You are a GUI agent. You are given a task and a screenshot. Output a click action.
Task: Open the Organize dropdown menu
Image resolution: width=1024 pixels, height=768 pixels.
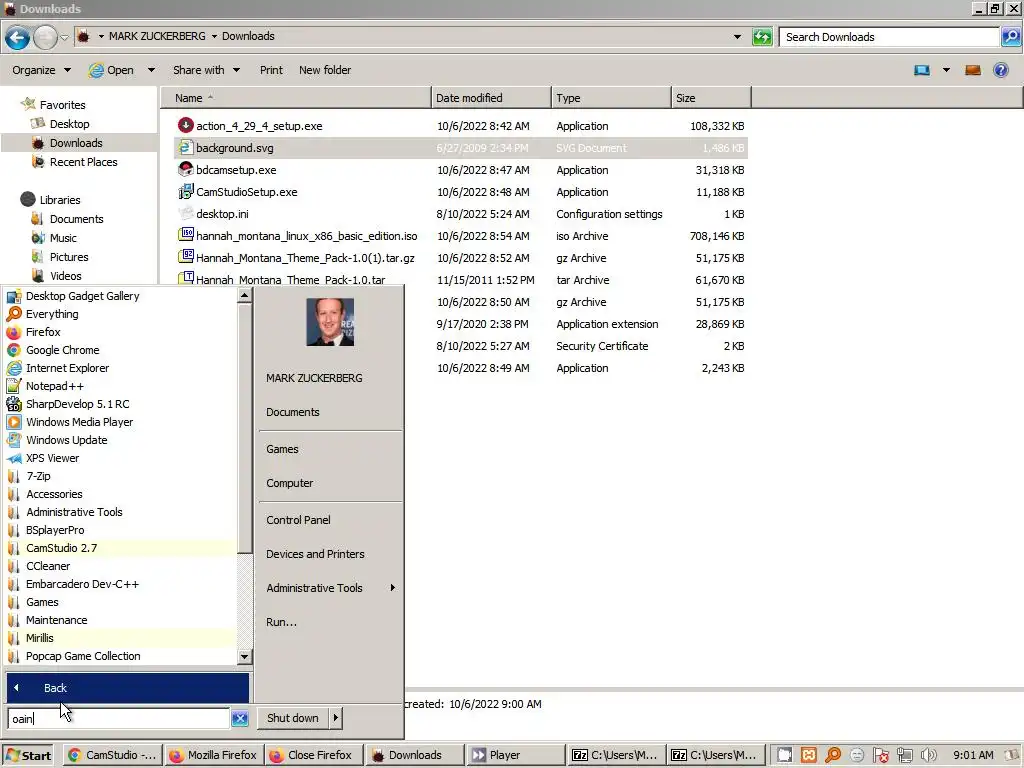click(x=41, y=70)
